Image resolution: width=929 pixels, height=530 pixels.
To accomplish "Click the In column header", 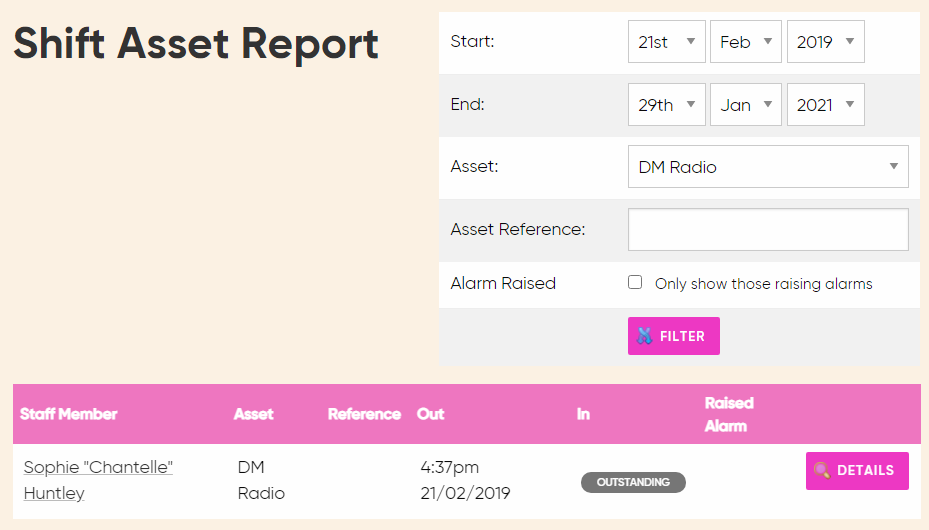I will point(583,414).
